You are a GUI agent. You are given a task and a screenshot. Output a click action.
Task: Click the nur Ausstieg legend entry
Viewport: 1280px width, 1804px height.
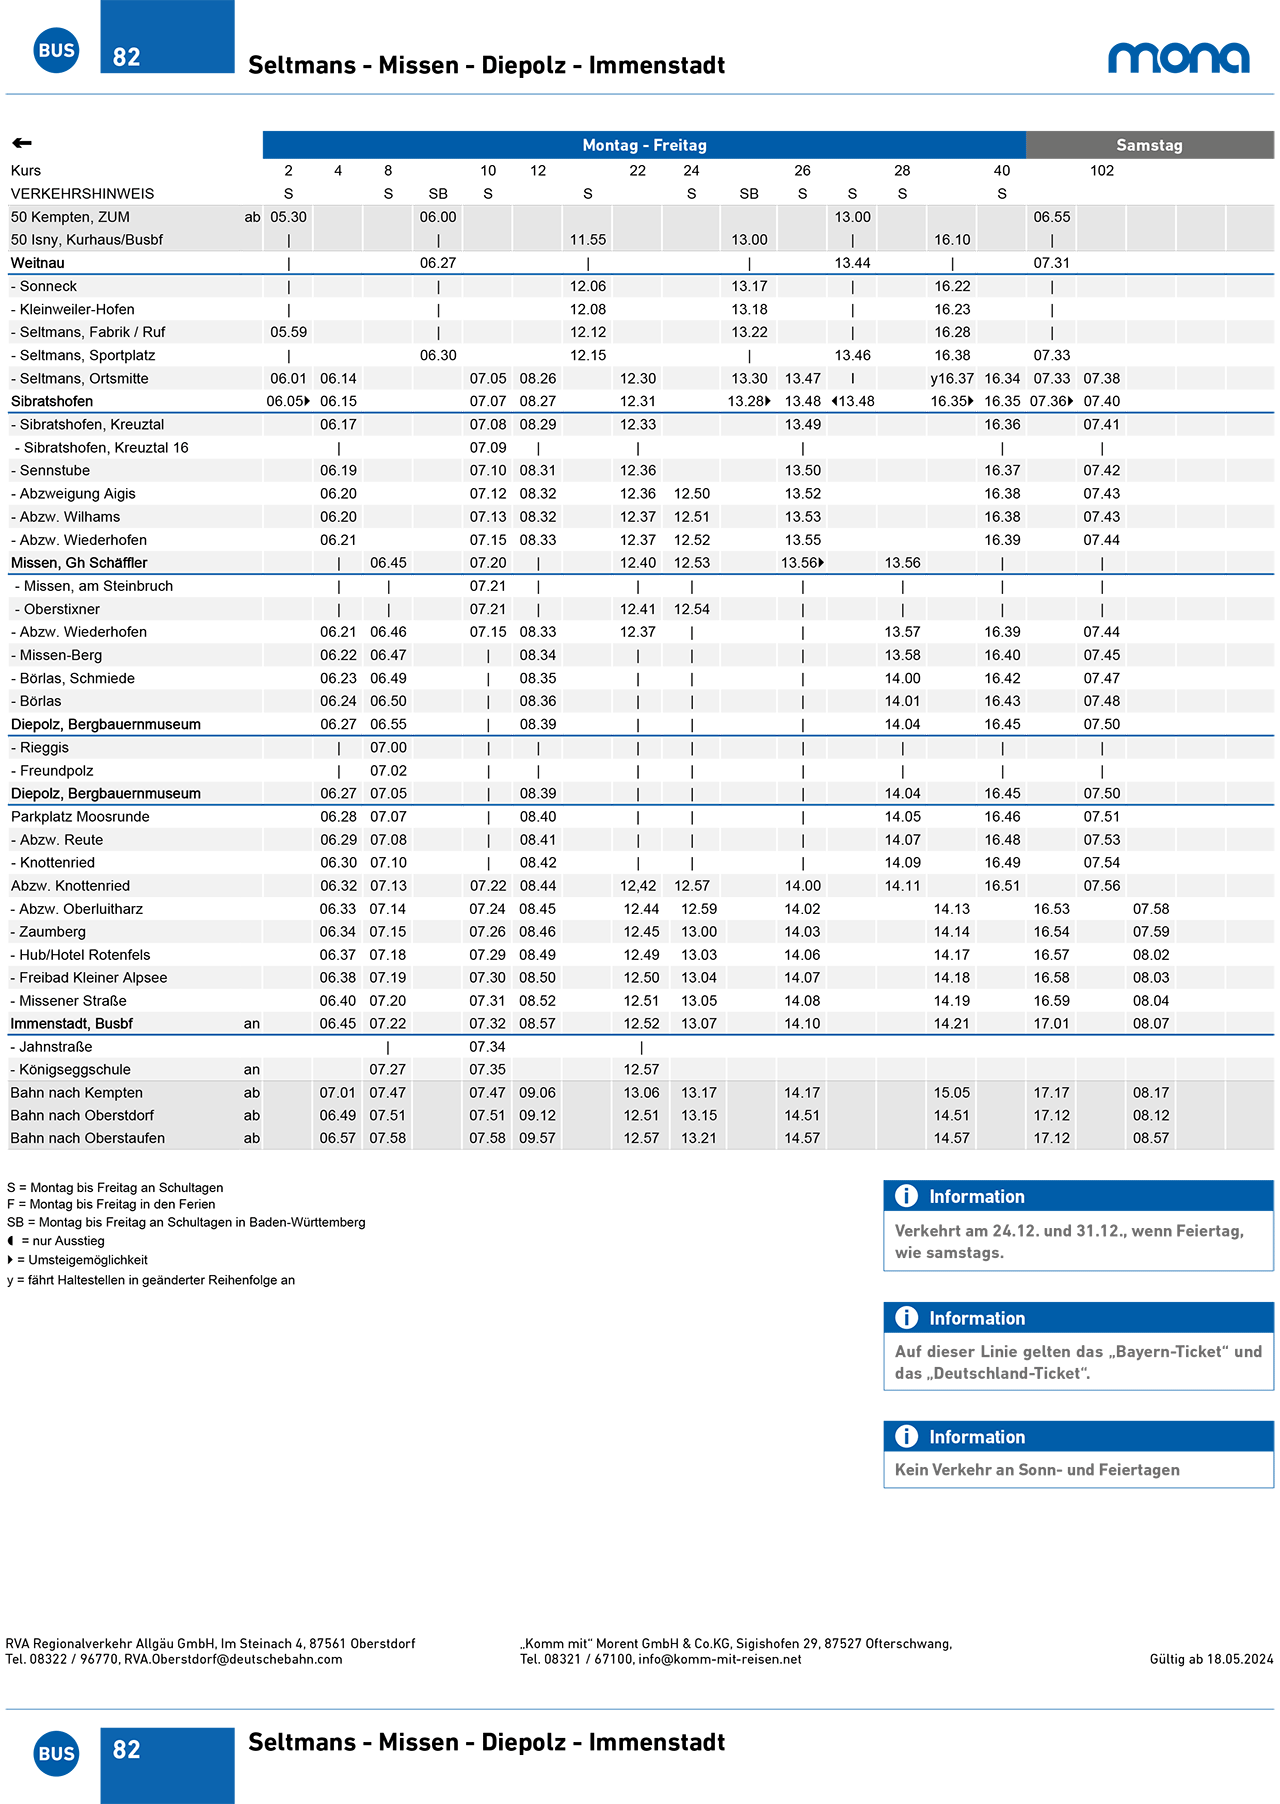point(56,1241)
